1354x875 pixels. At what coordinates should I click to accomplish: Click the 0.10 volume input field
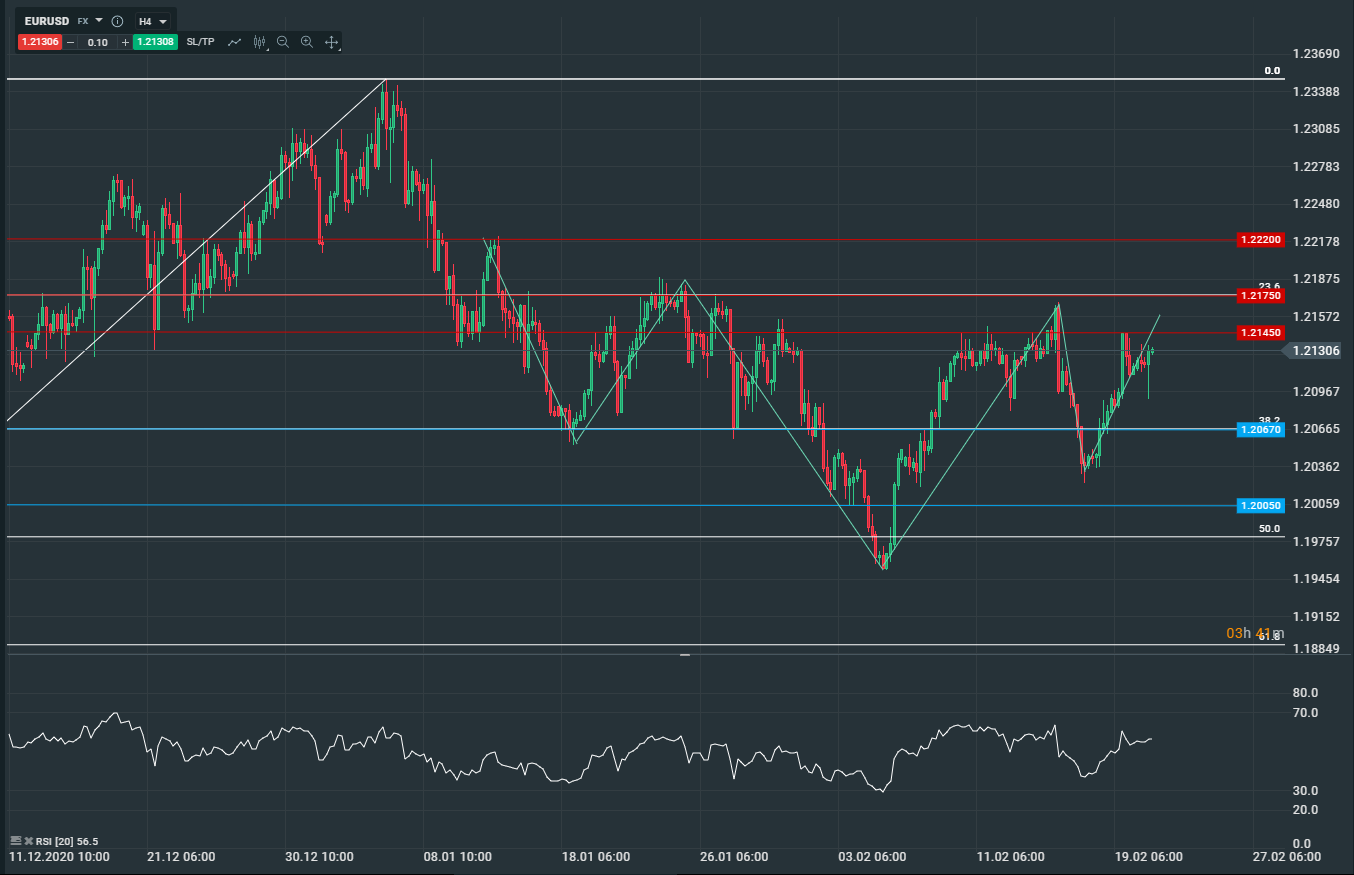(x=98, y=42)
